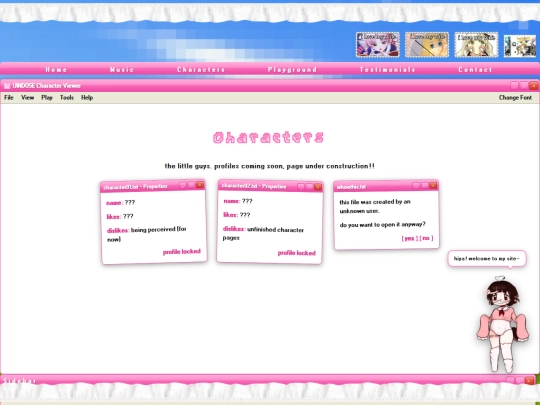This screenshot has height=405, width=540.
Task: Maximize the whoisthis.txt card
Action: tap(425, 186)
